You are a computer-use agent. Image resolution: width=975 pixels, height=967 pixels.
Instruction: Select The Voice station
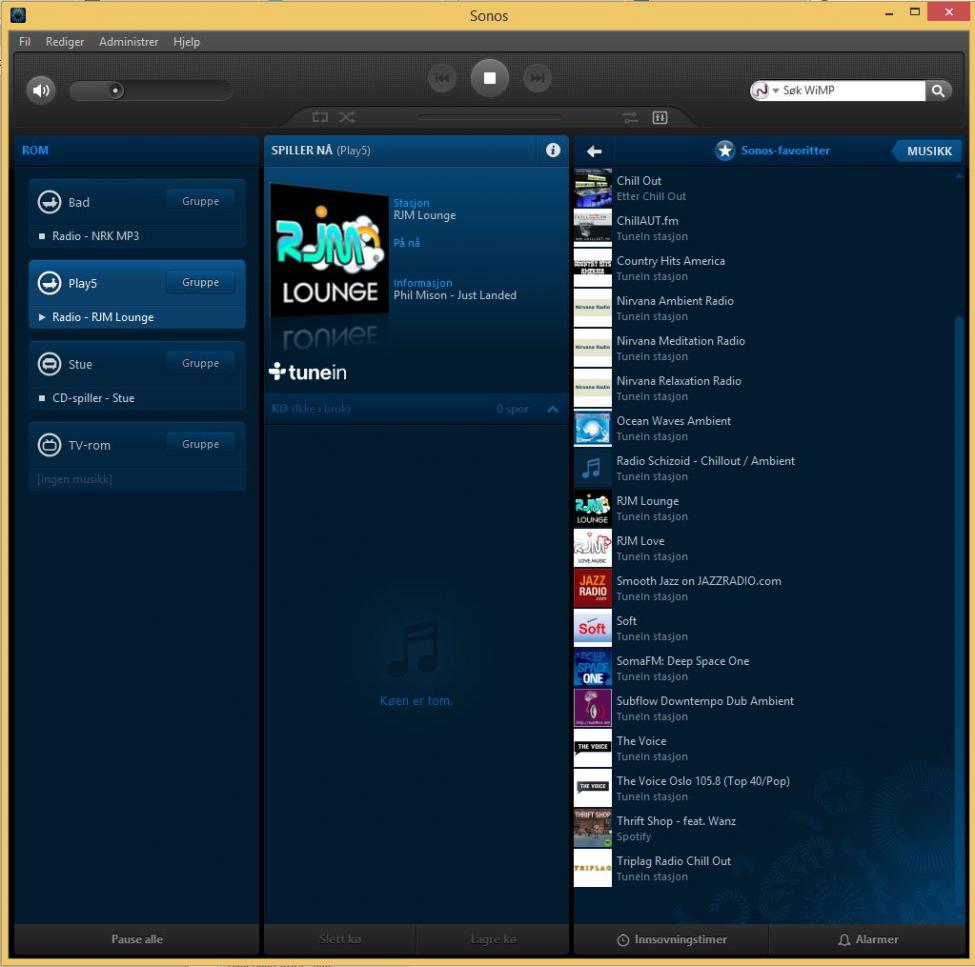click(x=765, y=748)
